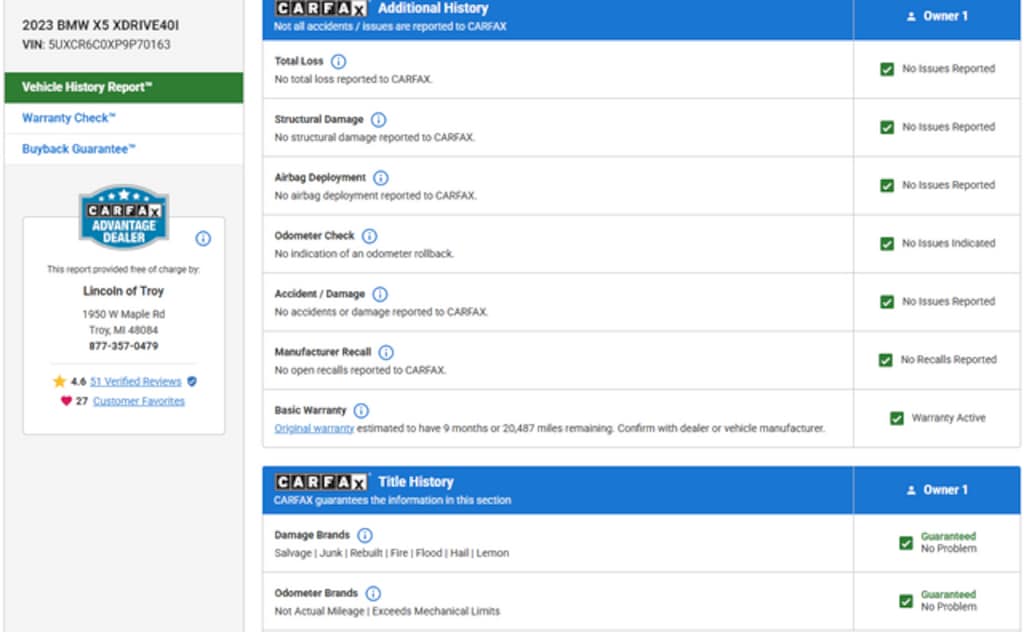This screenshot has height=632, width=1024.
Task: Click the CARFAX Advantage Dealer badge
Action: coord(124,217)
